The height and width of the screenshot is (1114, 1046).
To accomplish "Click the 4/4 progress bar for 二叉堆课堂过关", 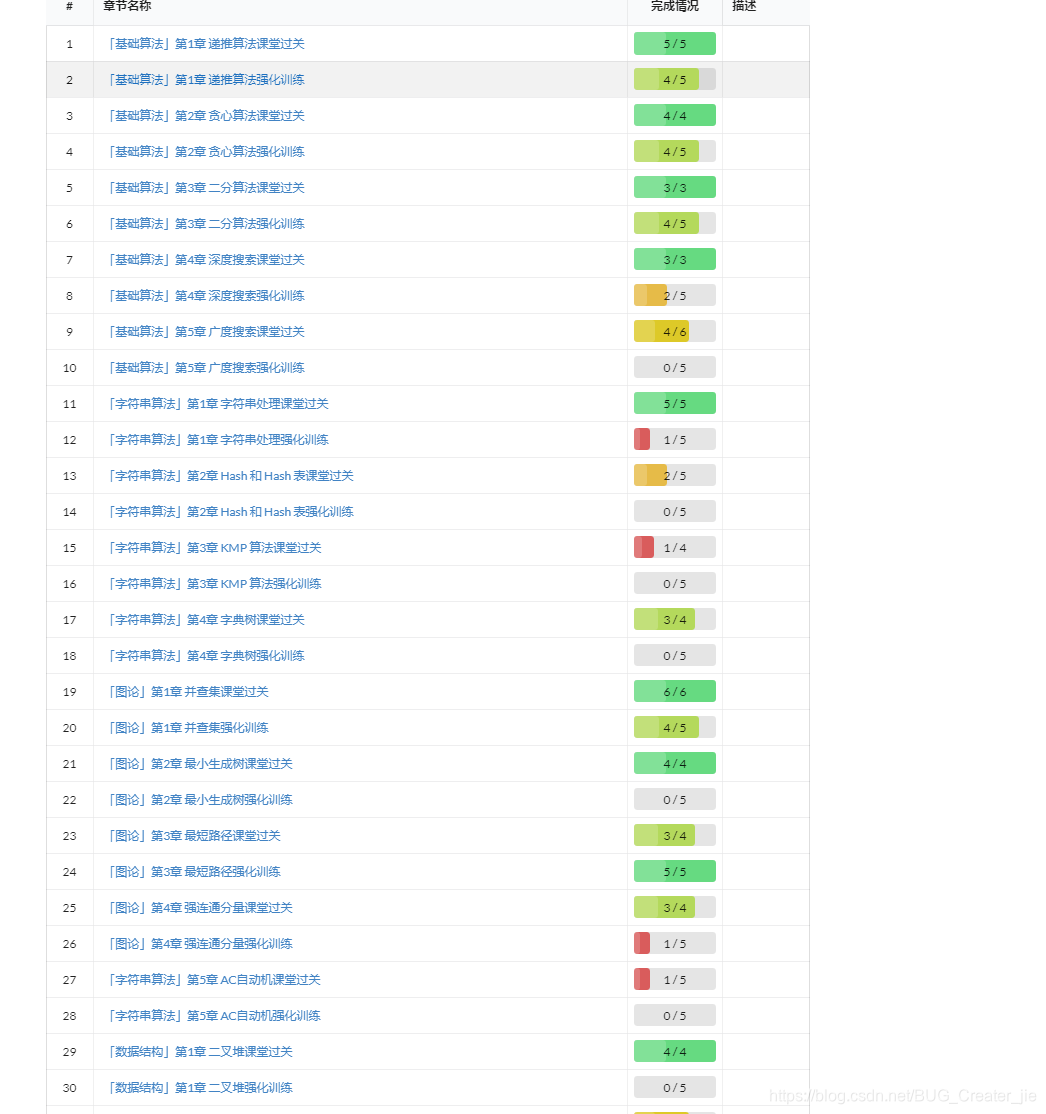I will point(675,1052).
